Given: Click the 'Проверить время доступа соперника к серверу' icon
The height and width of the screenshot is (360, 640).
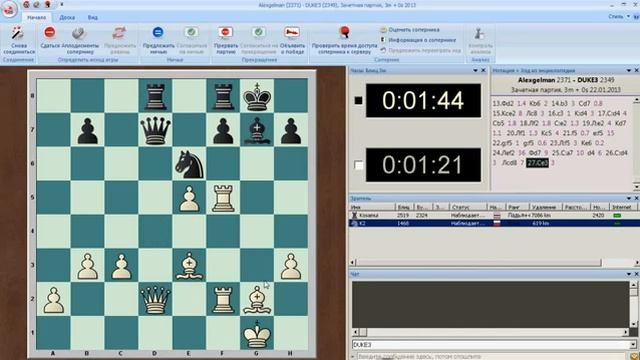Looking at the screenshot, I should tap(344, 32).
